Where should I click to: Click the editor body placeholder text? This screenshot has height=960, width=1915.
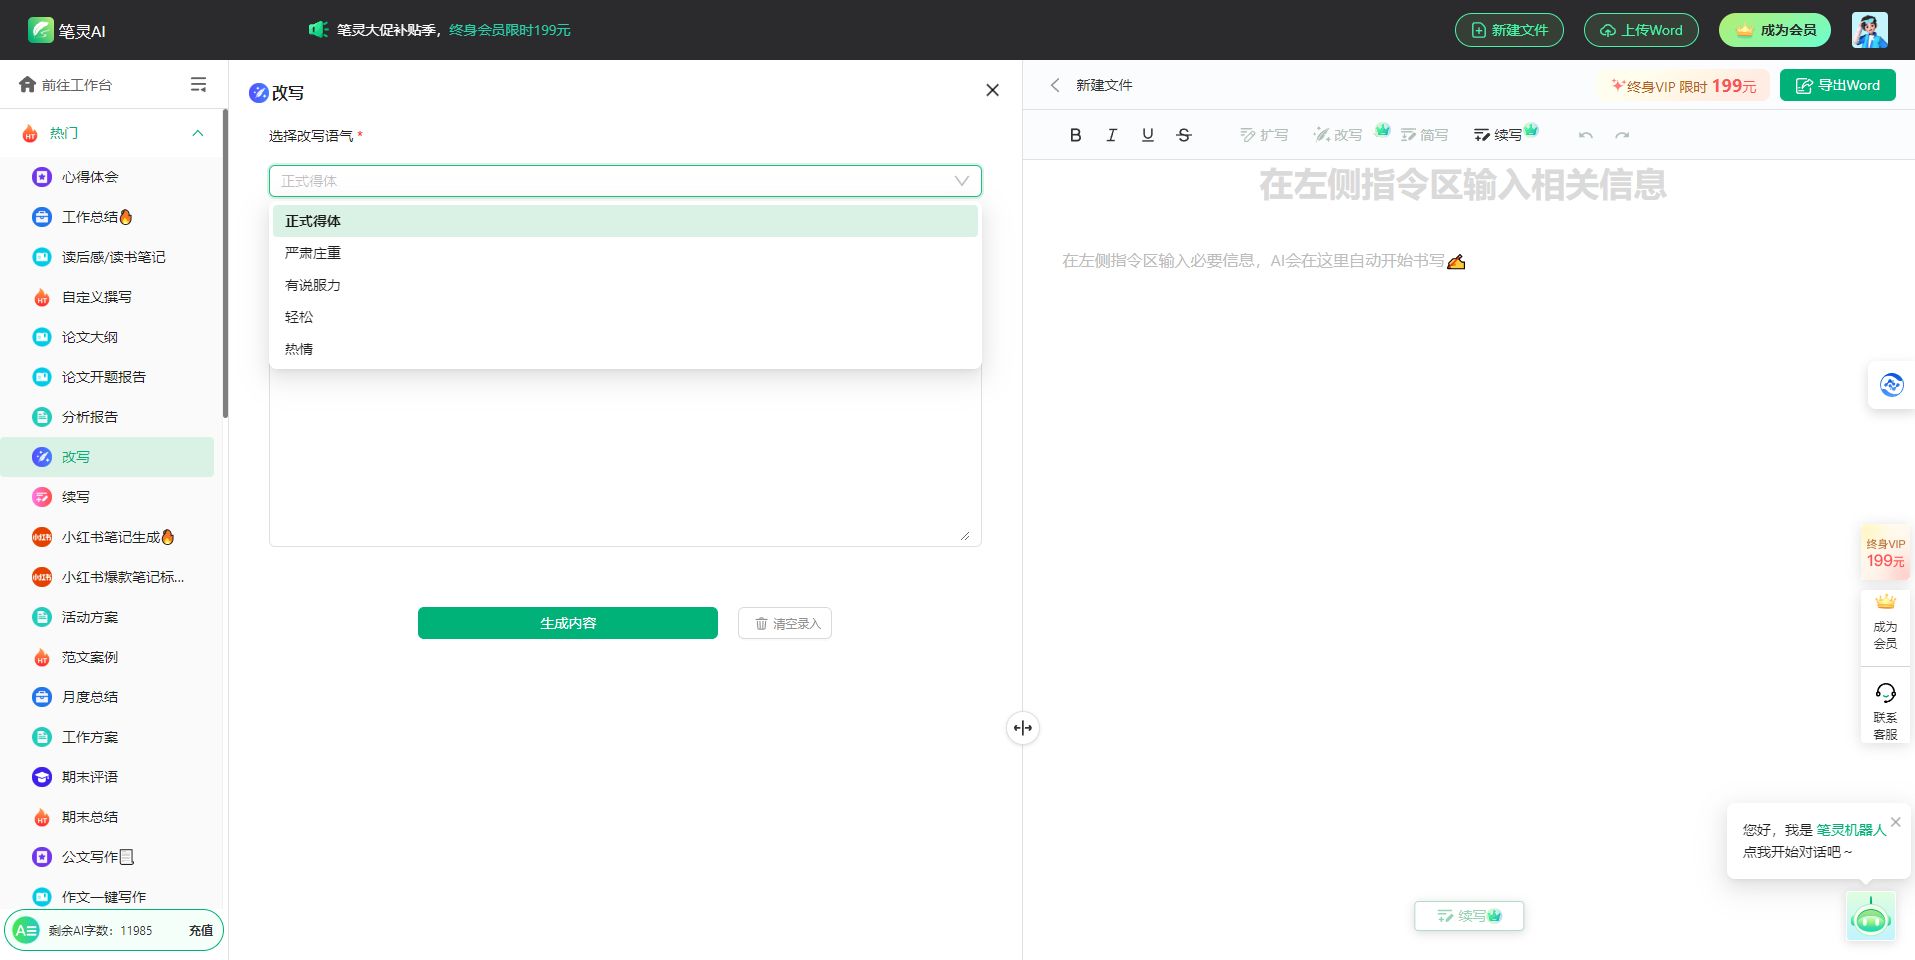1263,261
